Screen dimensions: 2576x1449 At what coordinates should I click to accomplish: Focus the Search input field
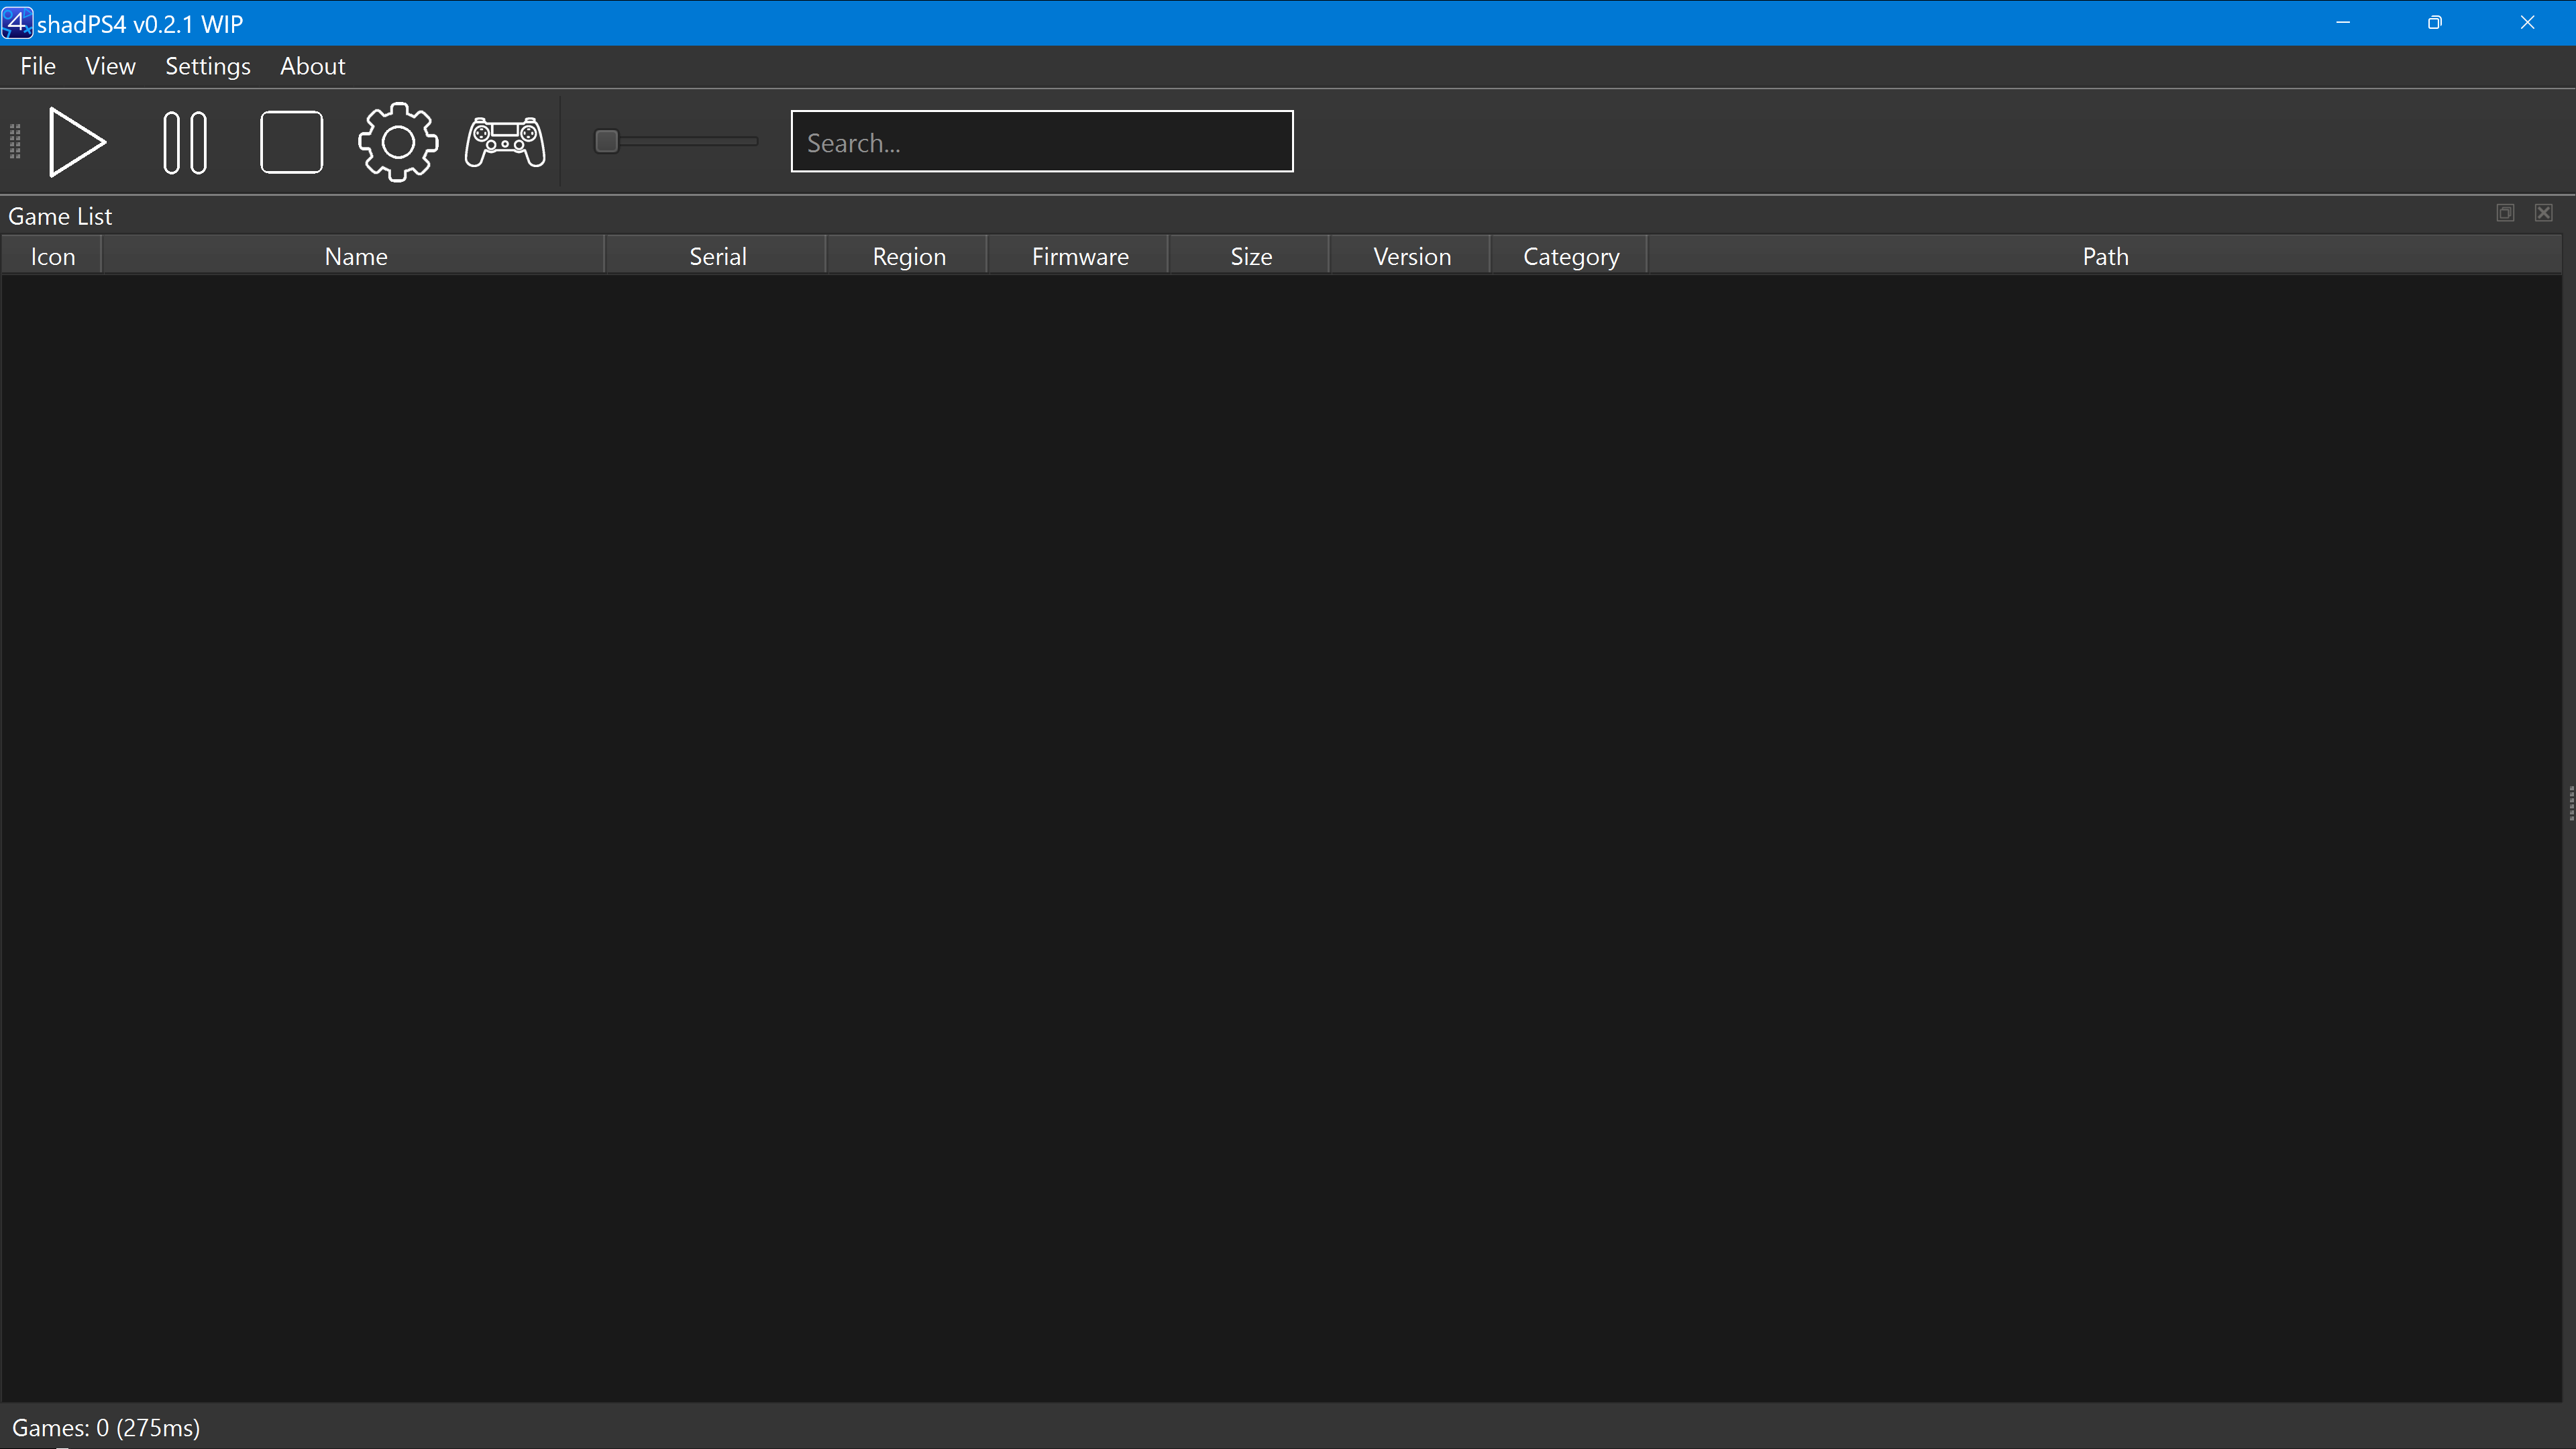pos(1042,141)
